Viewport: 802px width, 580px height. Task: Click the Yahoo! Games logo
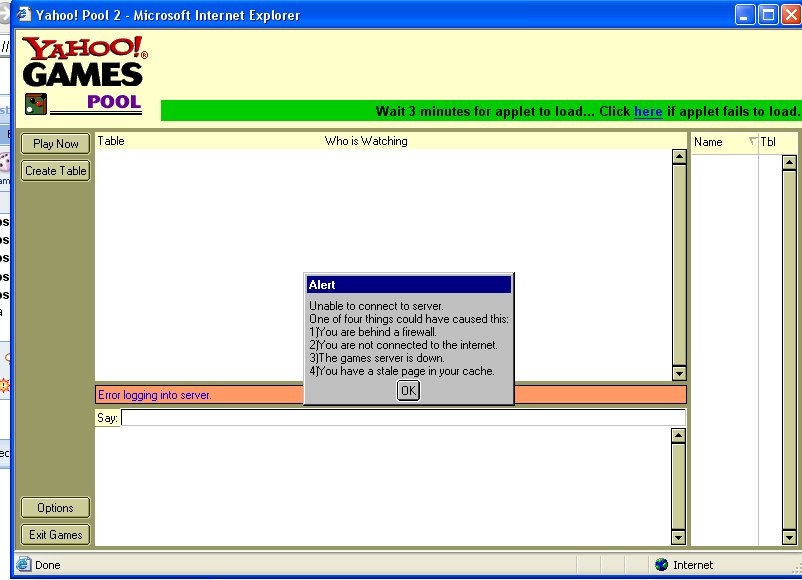click(84, 62)
